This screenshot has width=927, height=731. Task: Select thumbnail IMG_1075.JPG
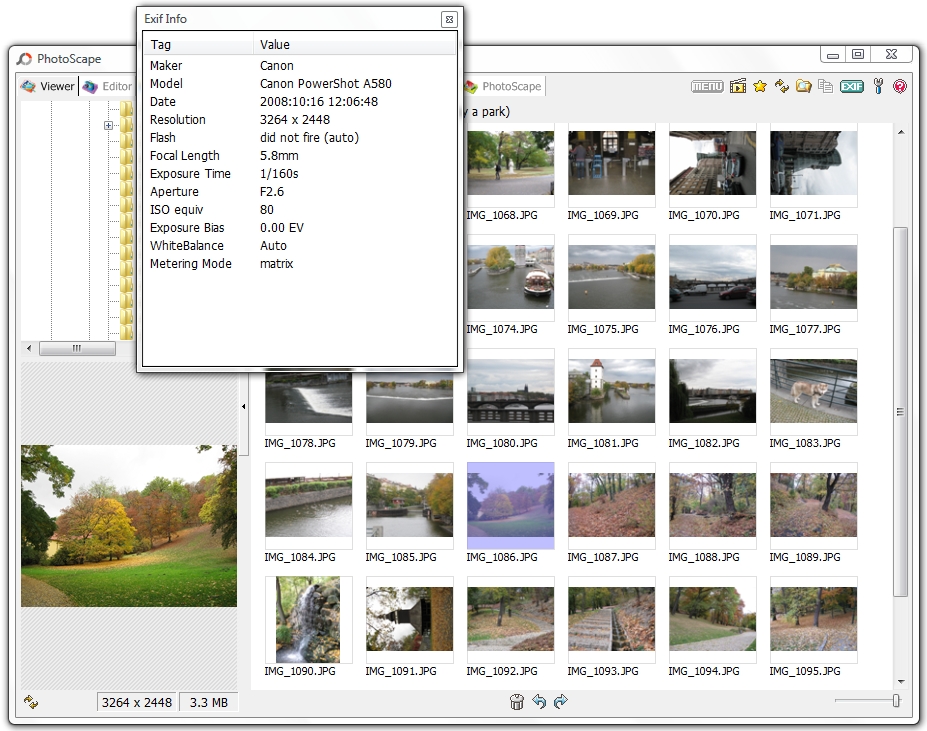click(x=611, y=277)
